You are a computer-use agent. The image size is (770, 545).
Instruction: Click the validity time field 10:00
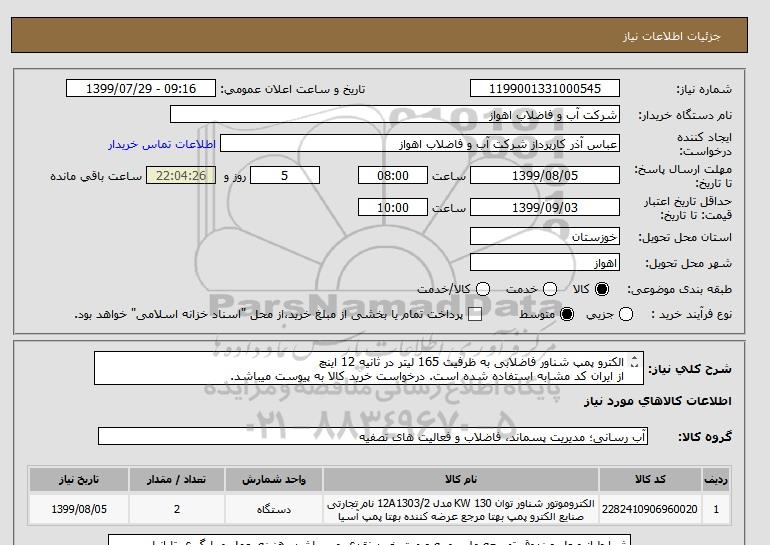pos(393,207)
